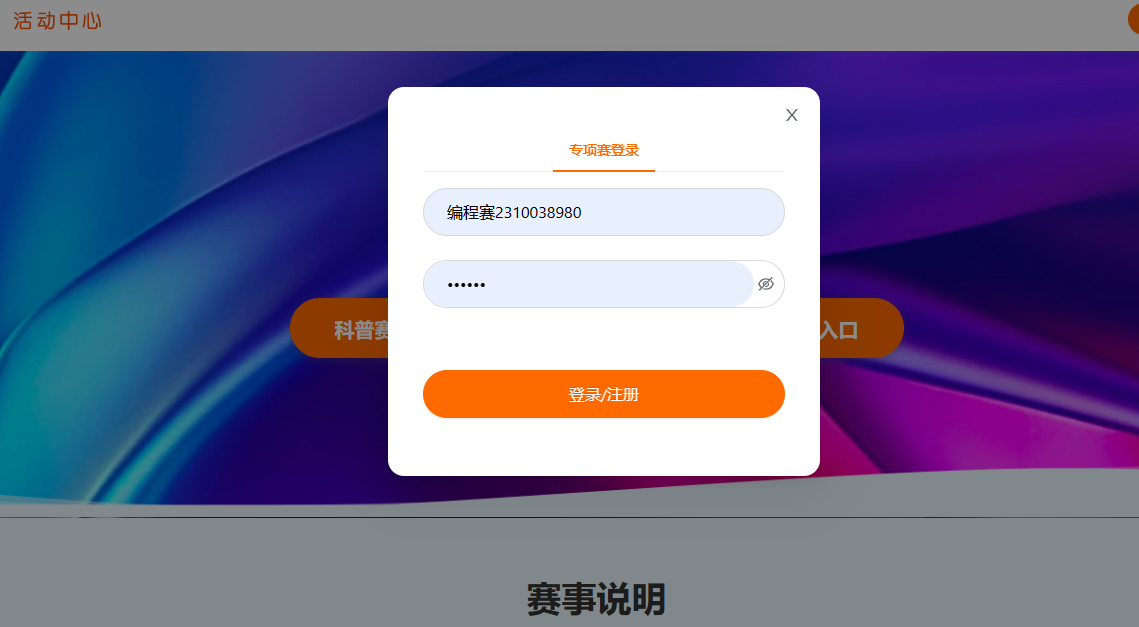This screenshot has width=1139, height=627.
Task: Click the orange underline beneath 专项赛登录
Action: pyautogui.click(x=604, y=171)
